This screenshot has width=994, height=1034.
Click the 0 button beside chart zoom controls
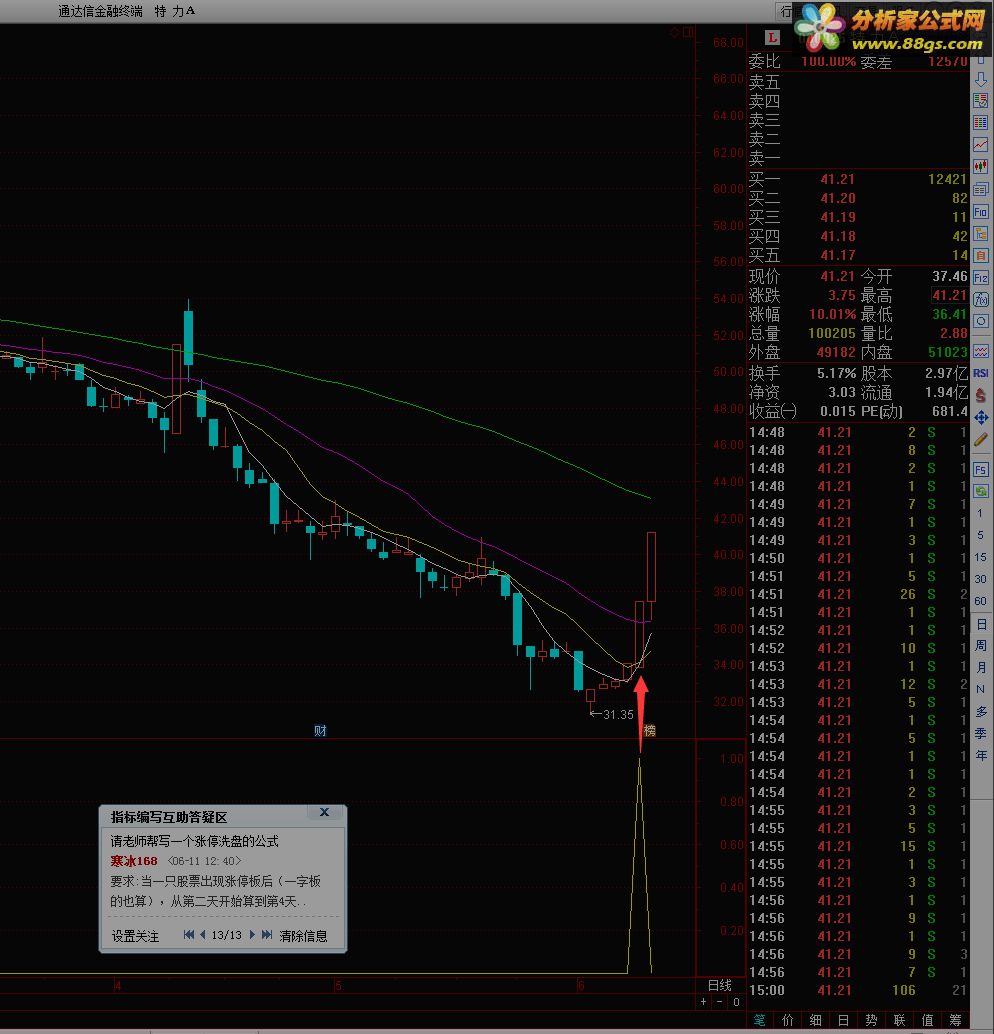[x=736, y=1002]
